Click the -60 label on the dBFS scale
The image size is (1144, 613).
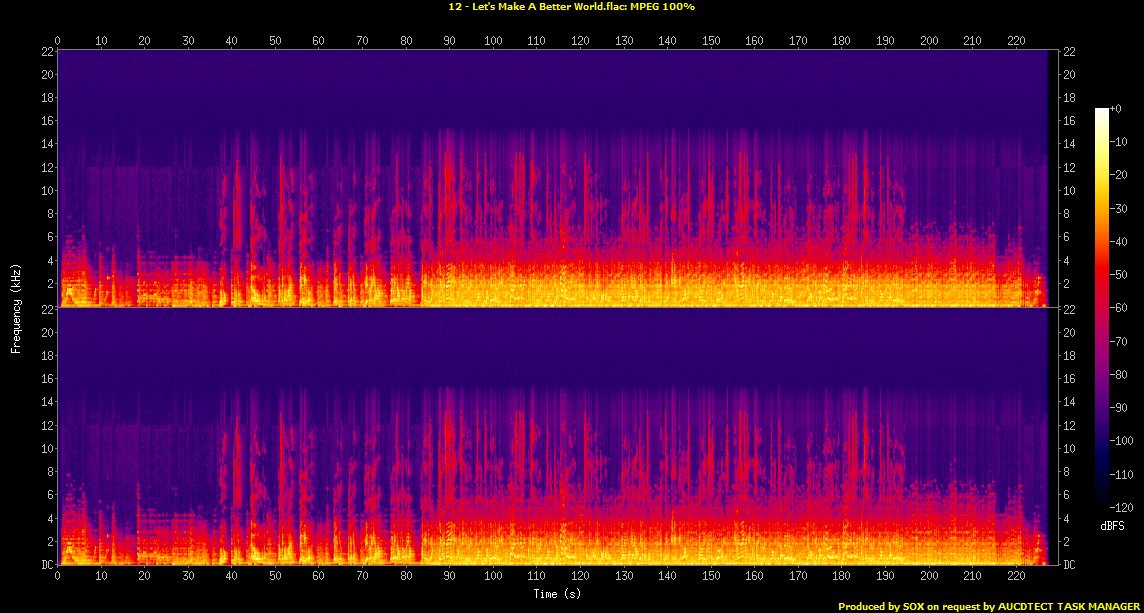point(1122,310)
